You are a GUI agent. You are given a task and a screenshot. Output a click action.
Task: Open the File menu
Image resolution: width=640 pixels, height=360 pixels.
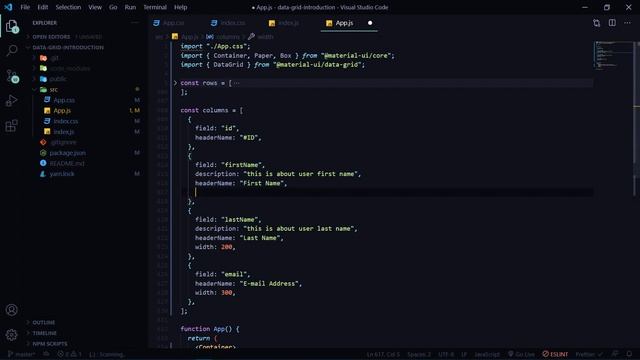coord(25,7)
